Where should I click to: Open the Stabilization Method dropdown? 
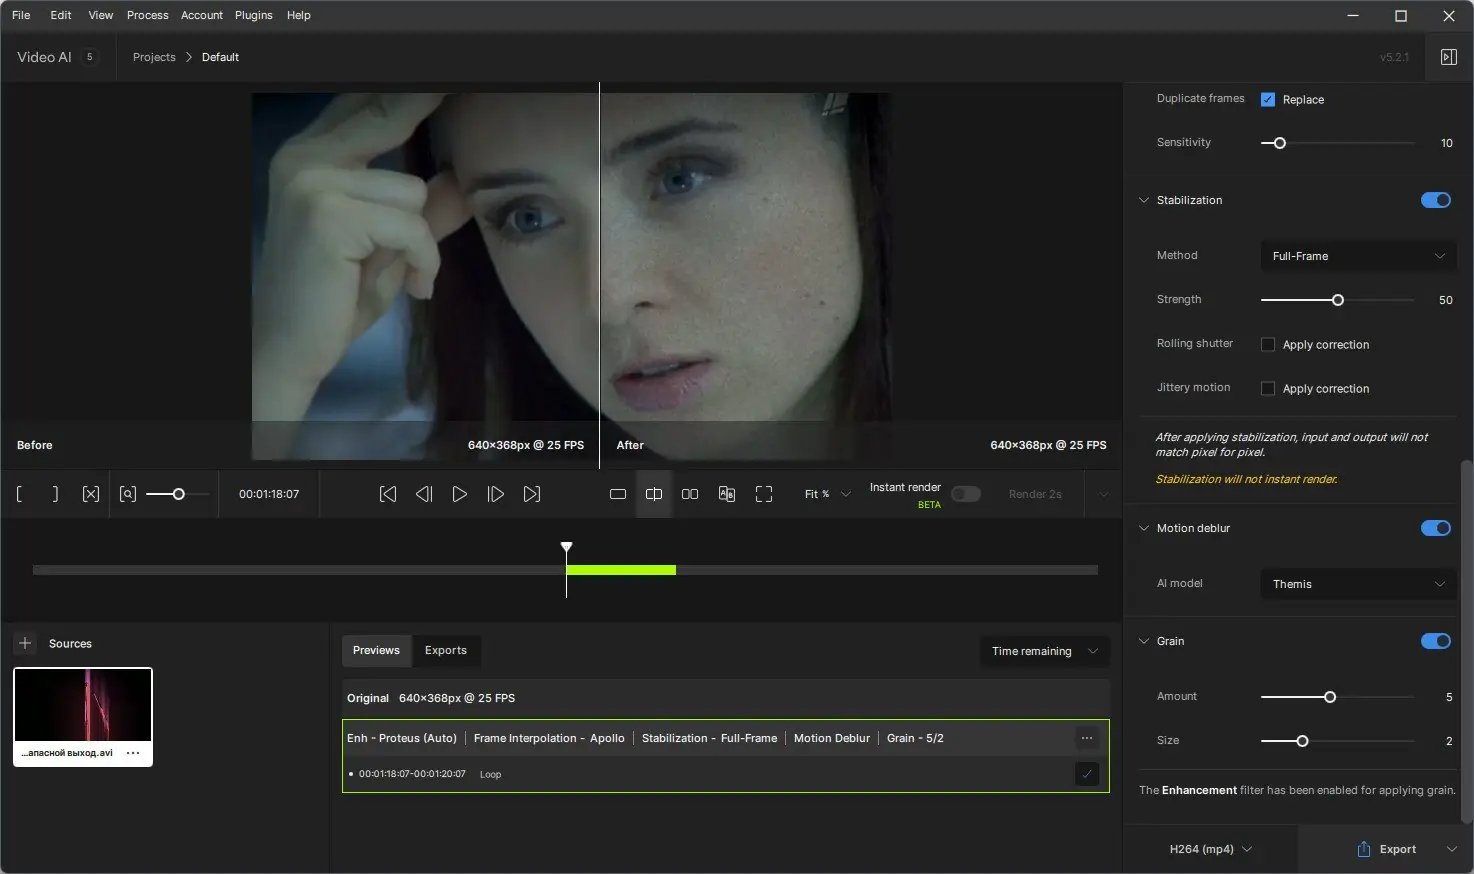click(x=1357, y=256)
